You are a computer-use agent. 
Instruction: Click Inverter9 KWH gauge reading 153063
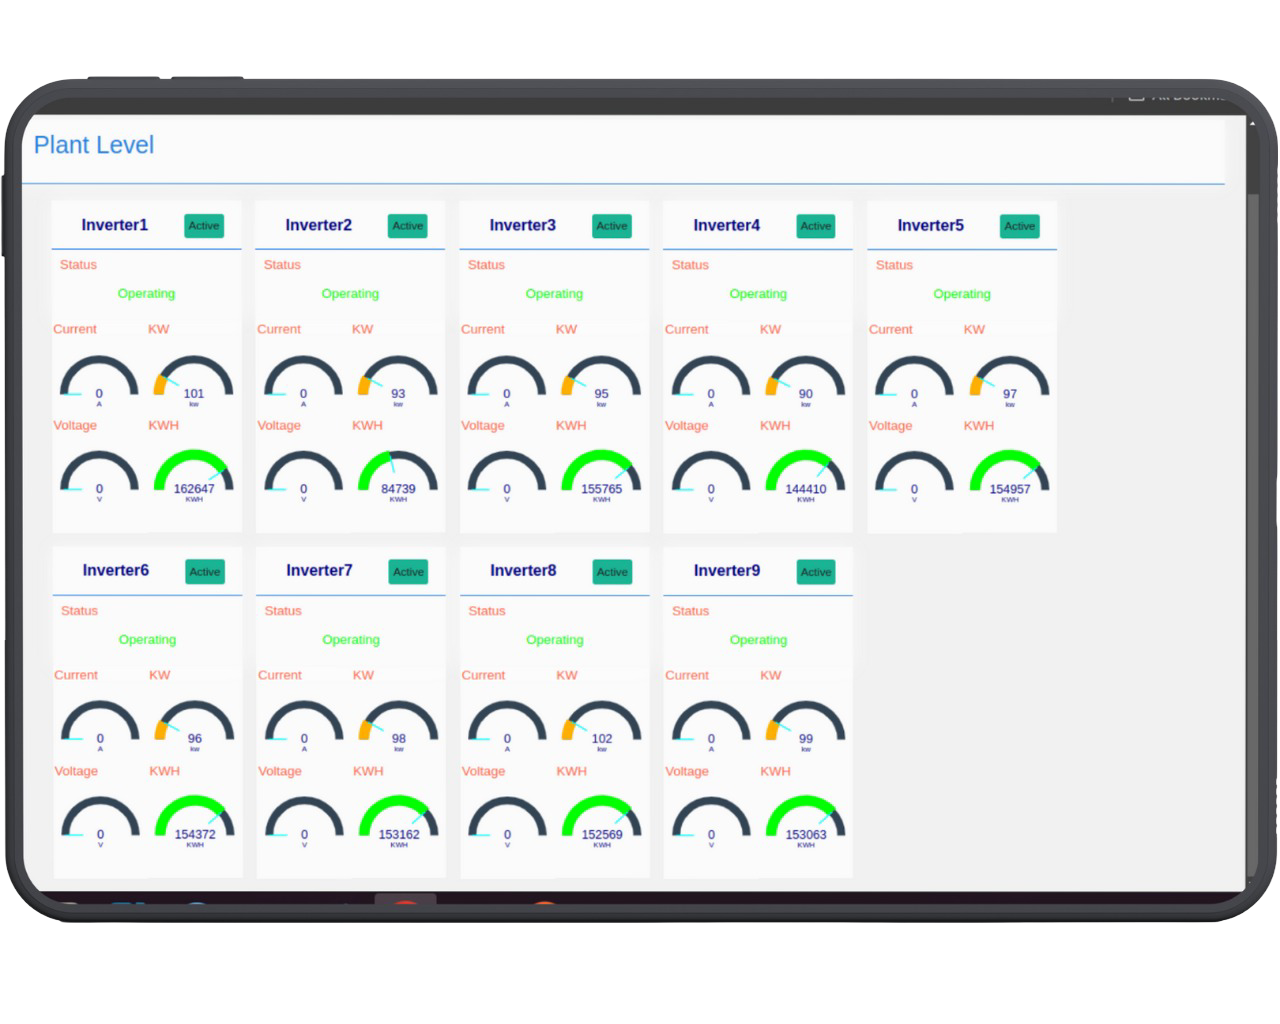pyautogui.click(x=806, y=820)
